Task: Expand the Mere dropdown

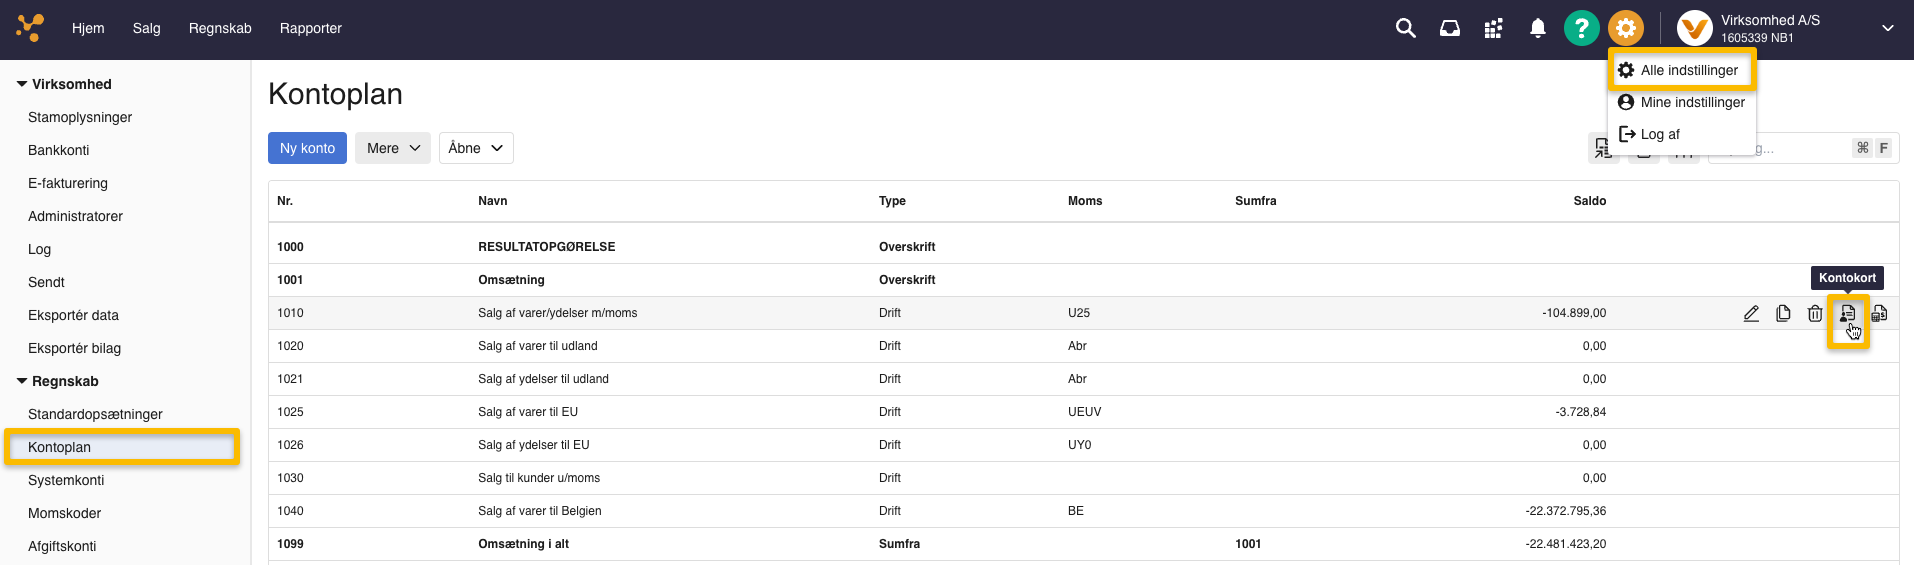Action: coord(393,148)
